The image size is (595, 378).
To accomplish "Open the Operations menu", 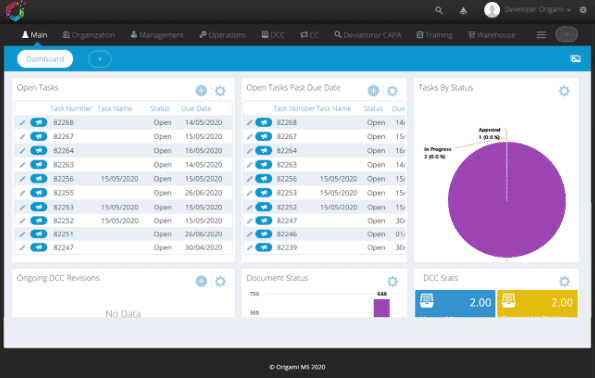I will (x=222, y=35).
